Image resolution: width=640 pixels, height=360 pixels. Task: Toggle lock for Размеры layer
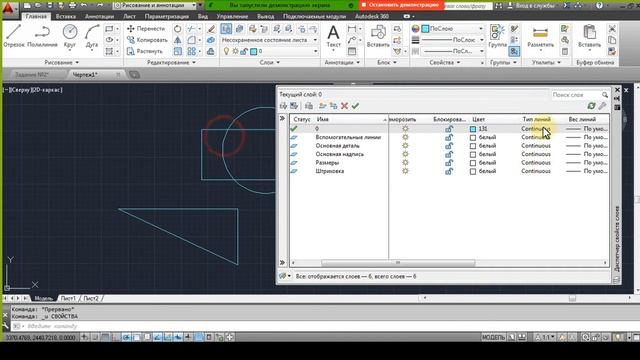[449, 162]
